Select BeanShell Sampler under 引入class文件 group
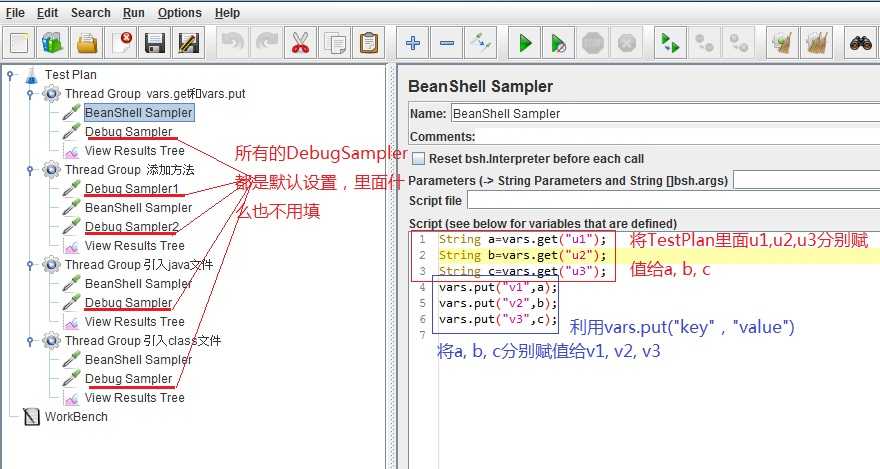 coord(139,360)
